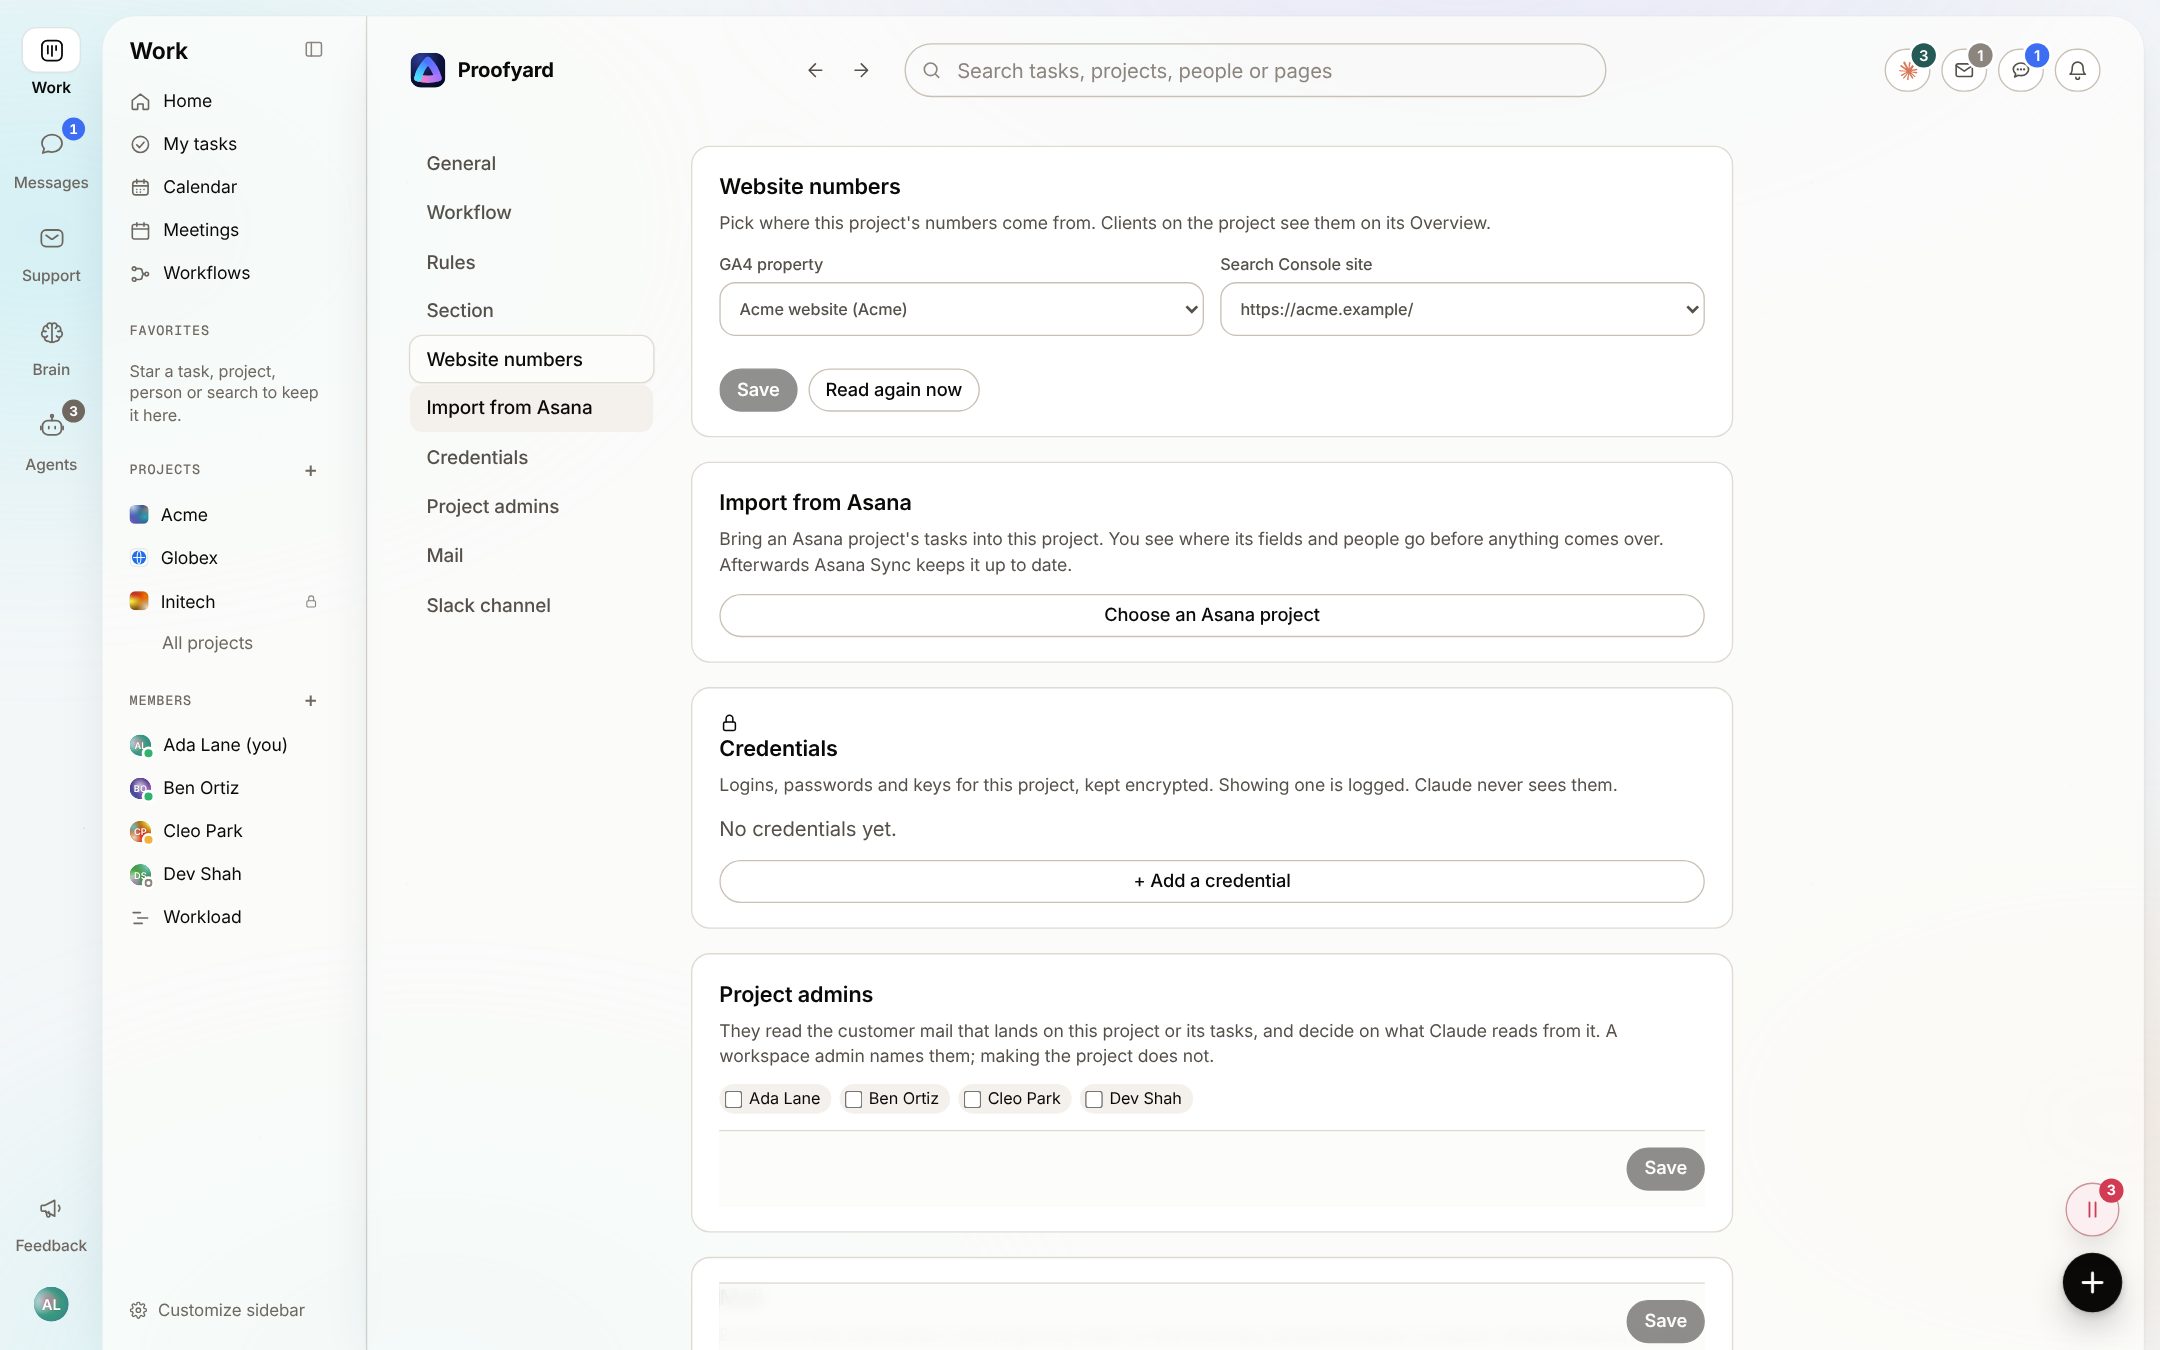Add a new member with plus icon

click(311, 701)
